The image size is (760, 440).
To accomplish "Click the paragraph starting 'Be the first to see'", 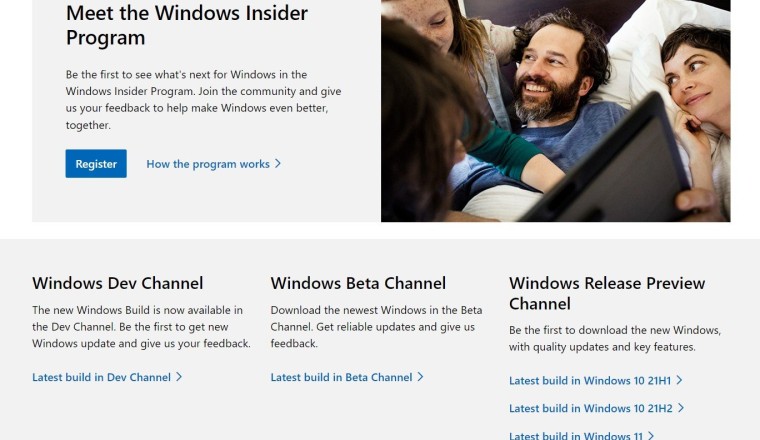I will 204,100.
